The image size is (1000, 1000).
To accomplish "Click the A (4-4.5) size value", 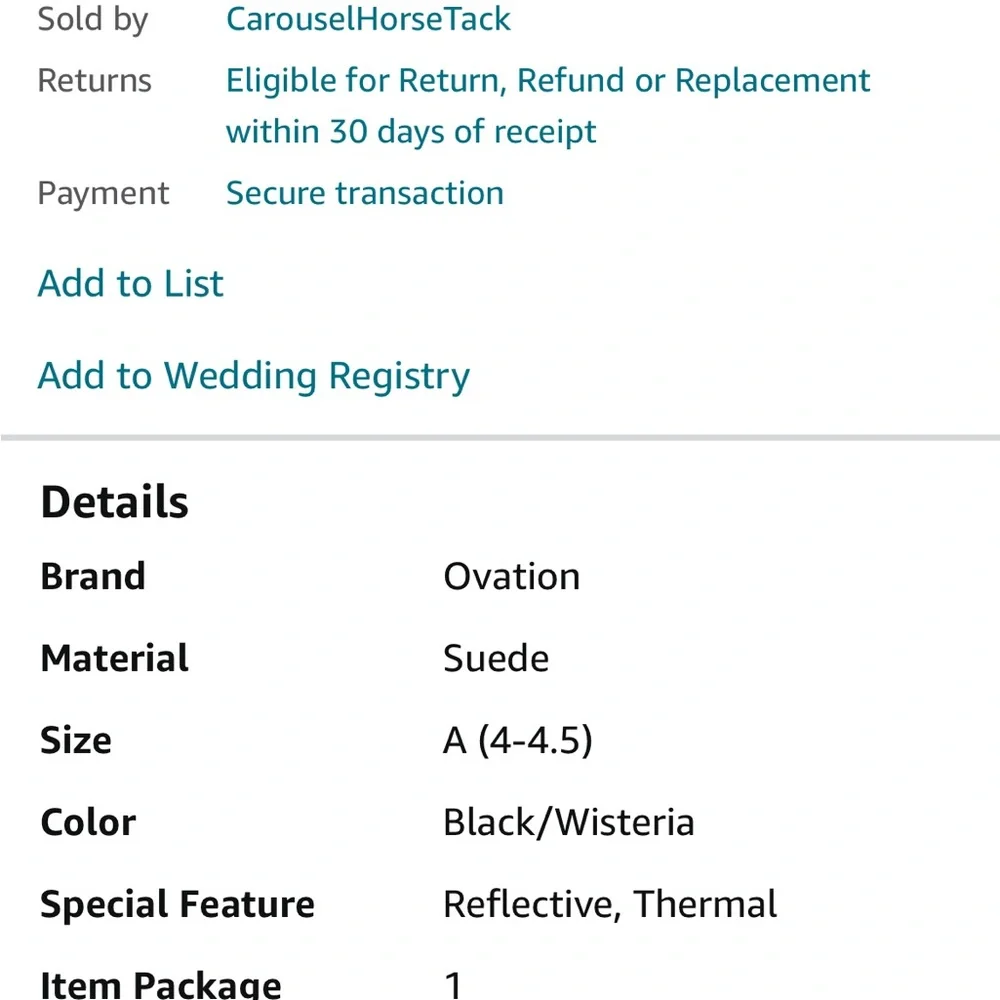I will click(518, 740).
